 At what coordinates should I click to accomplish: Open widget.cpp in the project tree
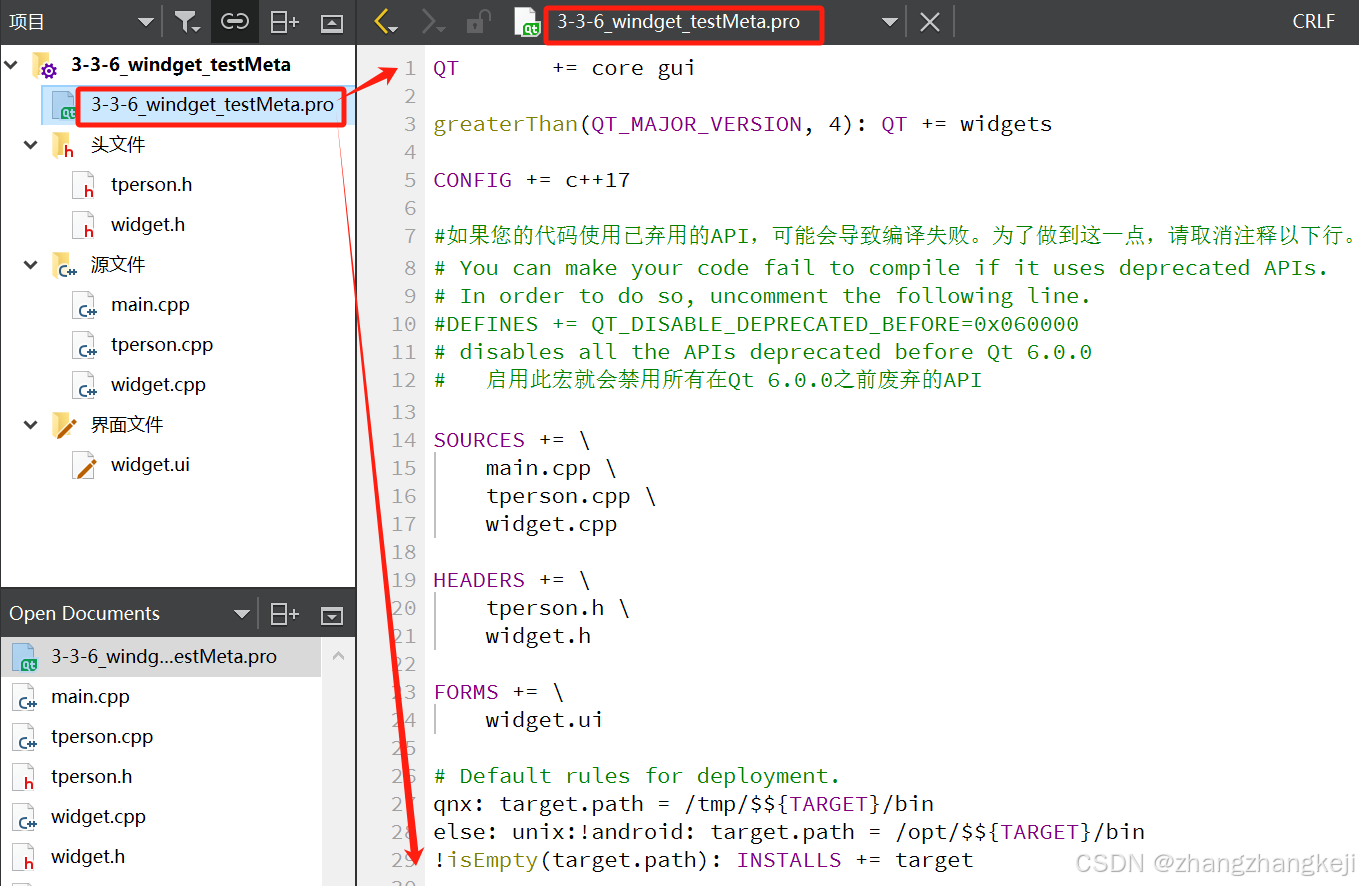click(158, 385)
